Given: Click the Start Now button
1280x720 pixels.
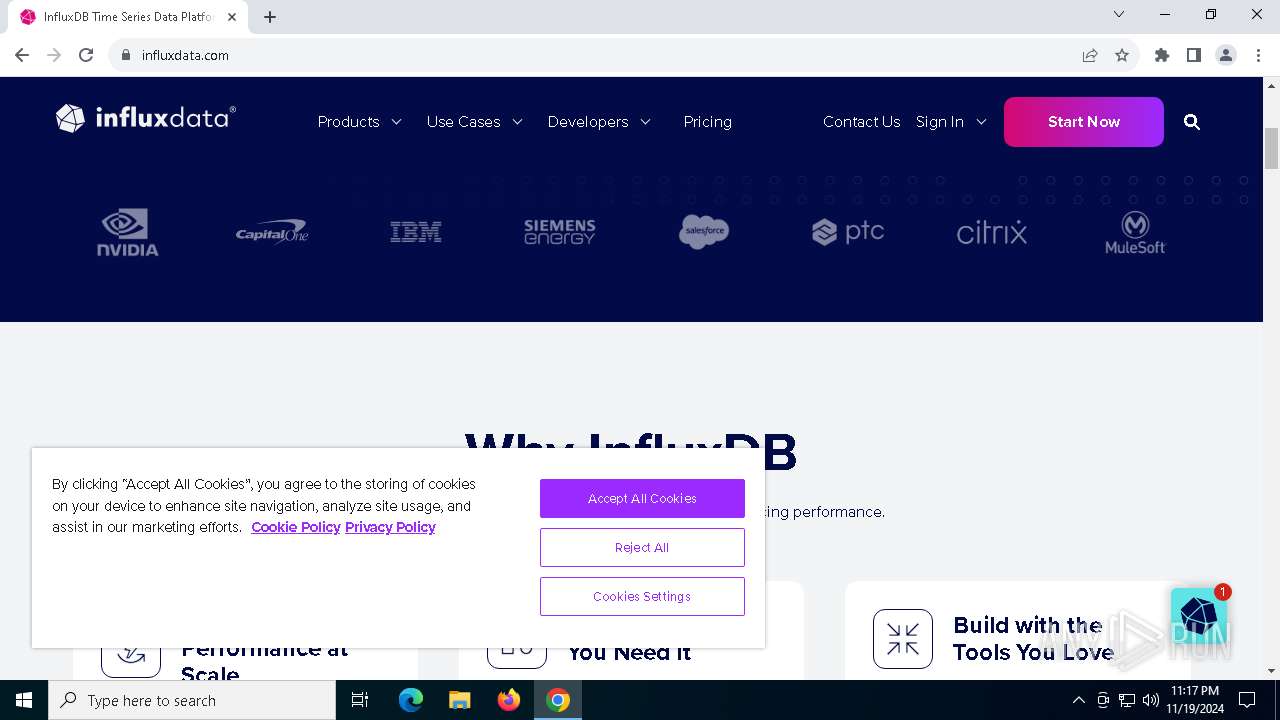Looking at the screenshot, I should click(x=1084, y=122).
